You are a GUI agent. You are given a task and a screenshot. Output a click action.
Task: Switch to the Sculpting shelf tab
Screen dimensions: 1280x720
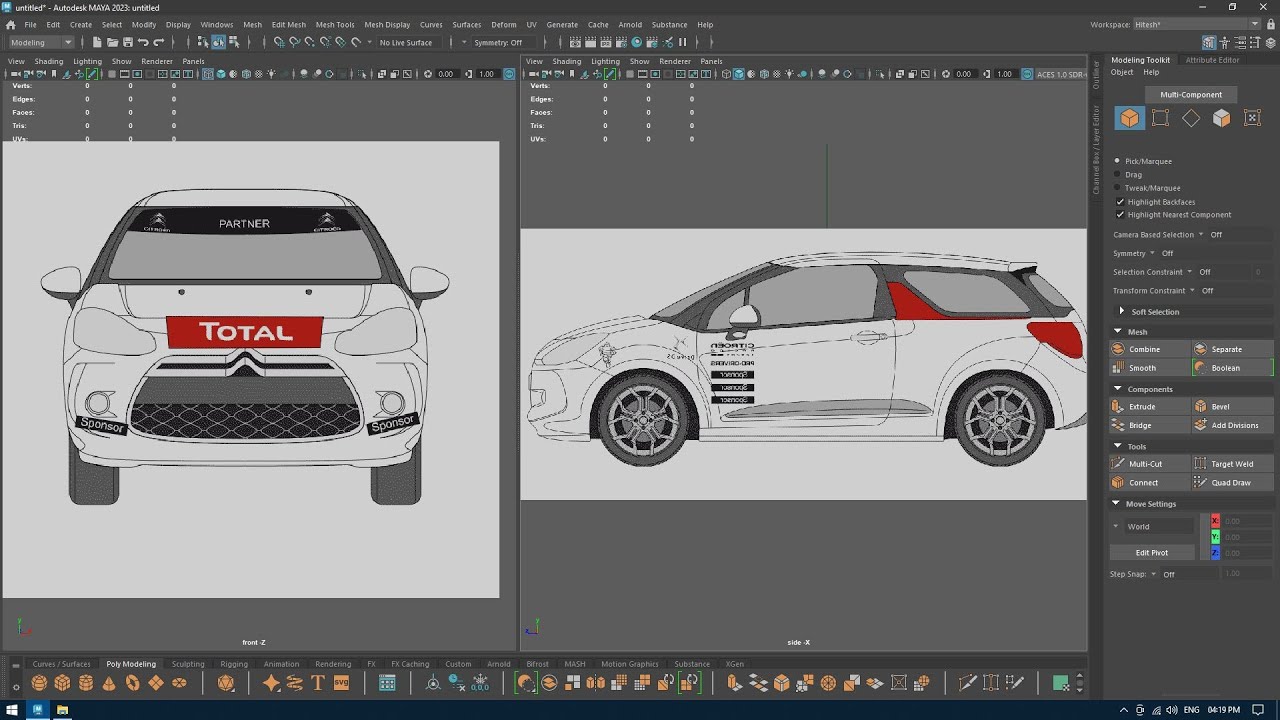[188, 664]
